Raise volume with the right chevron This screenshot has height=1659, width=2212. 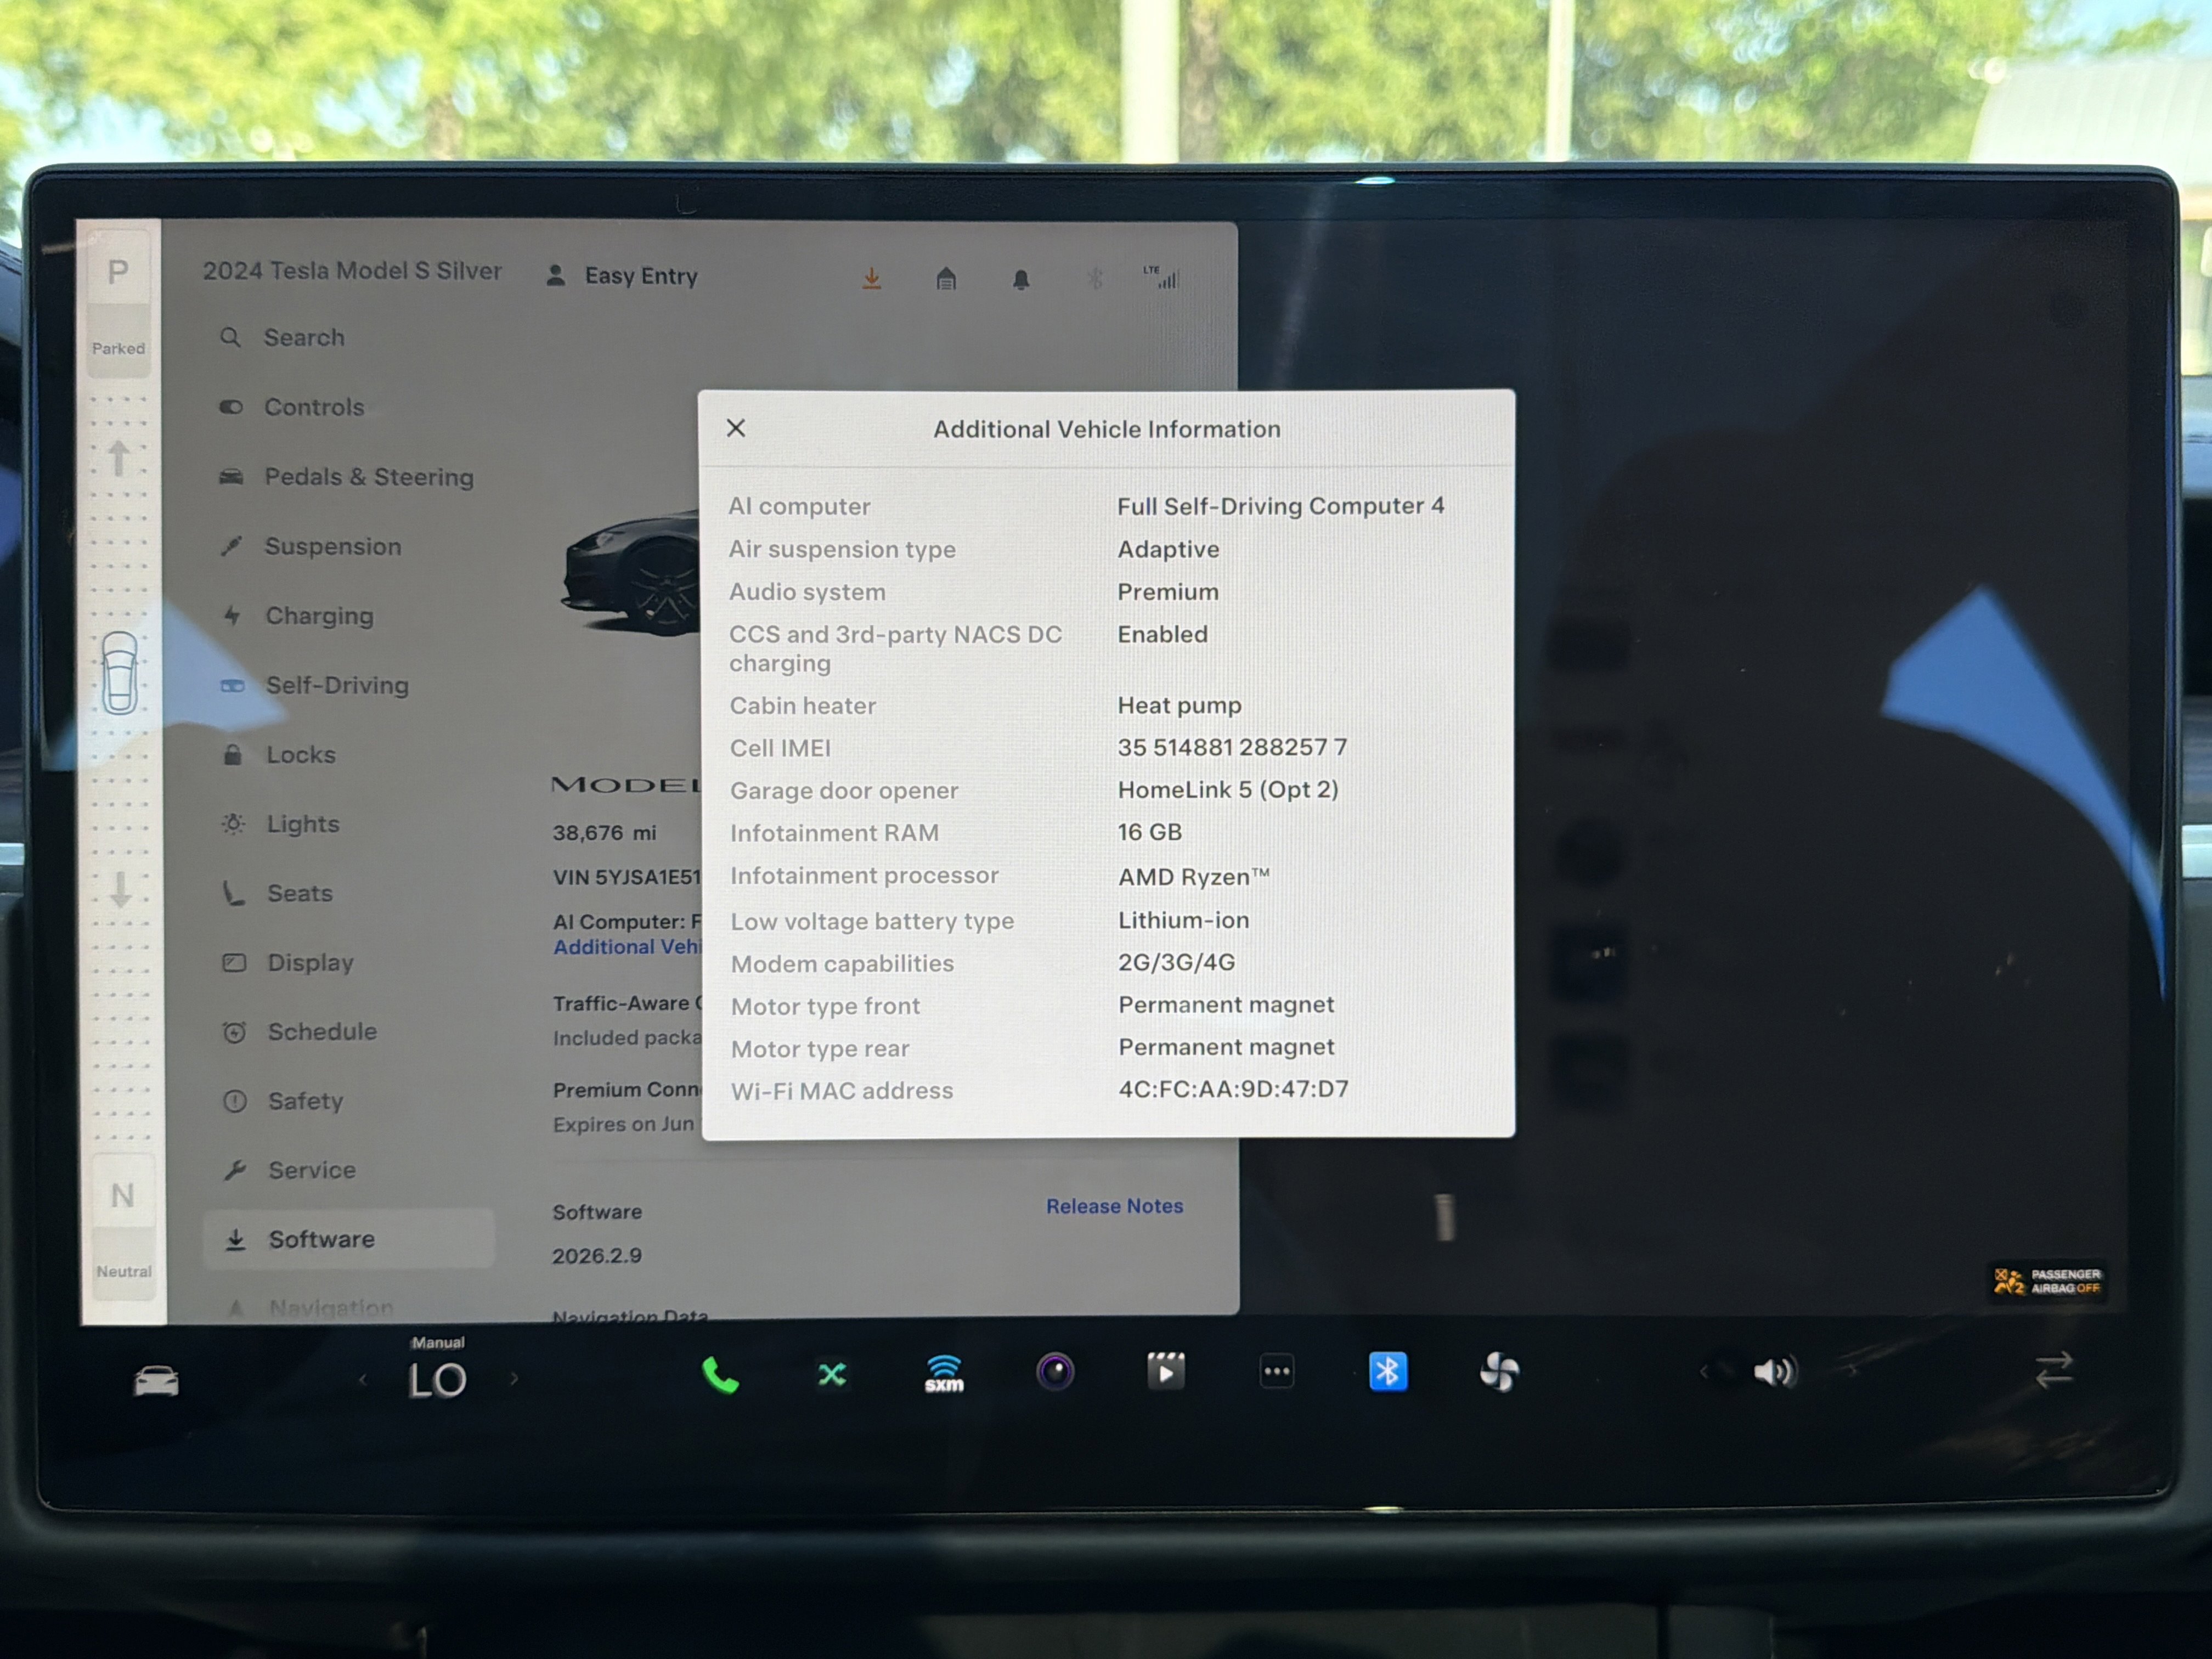tap(1852, 1370)
